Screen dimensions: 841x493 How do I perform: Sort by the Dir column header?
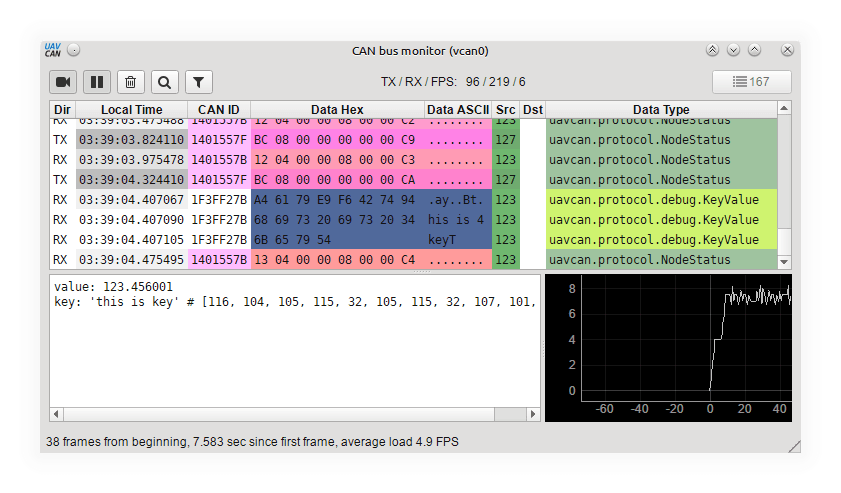pyautogui.click(x=62, y=109)
